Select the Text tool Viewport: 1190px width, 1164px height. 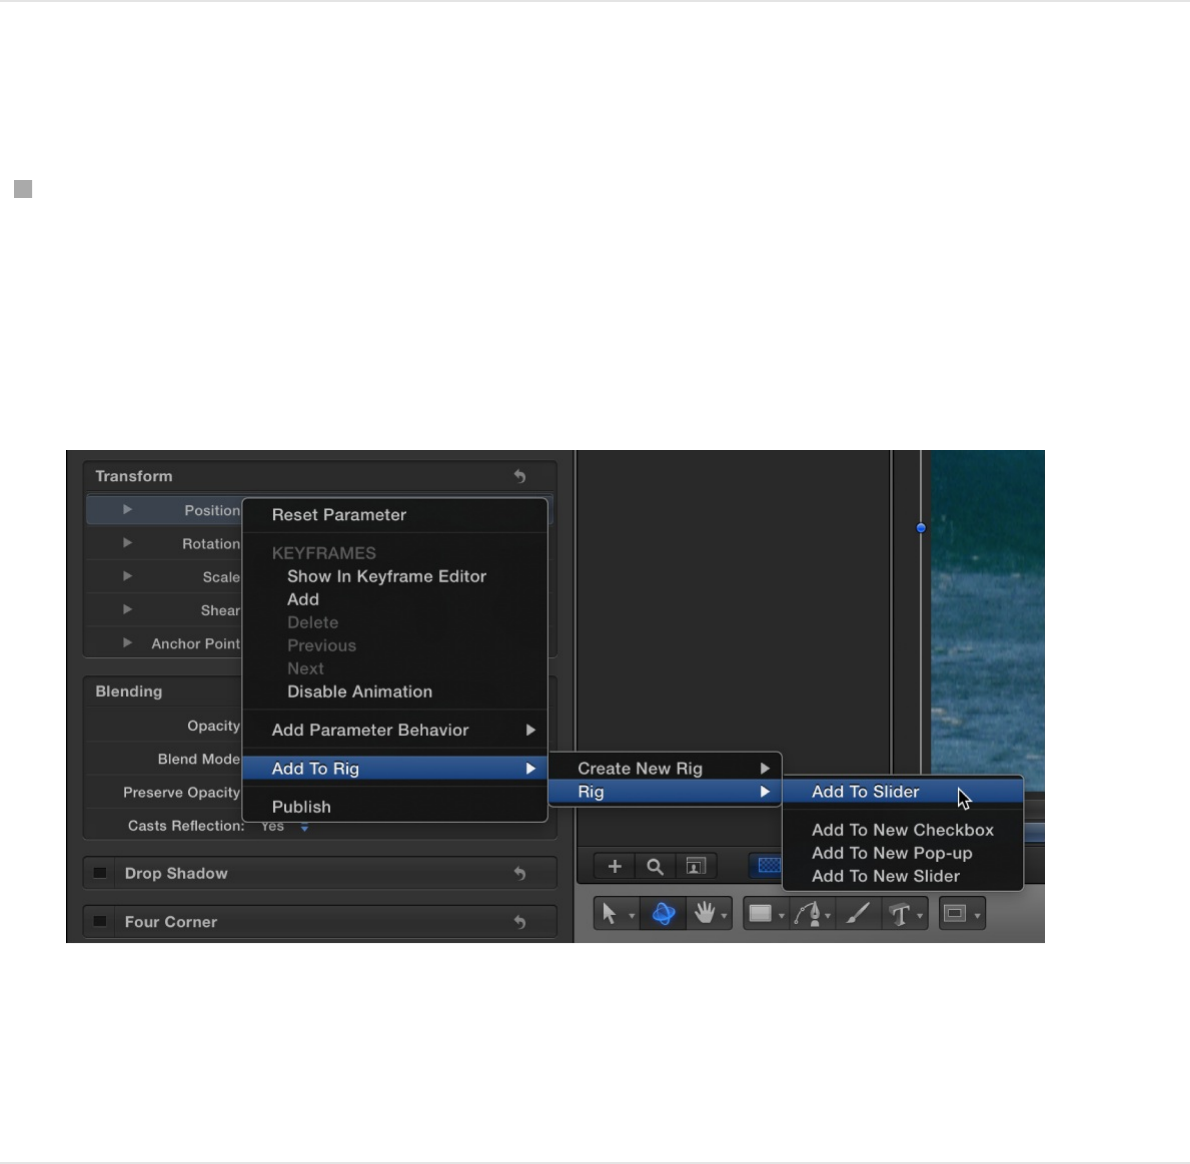coord(900,914)
